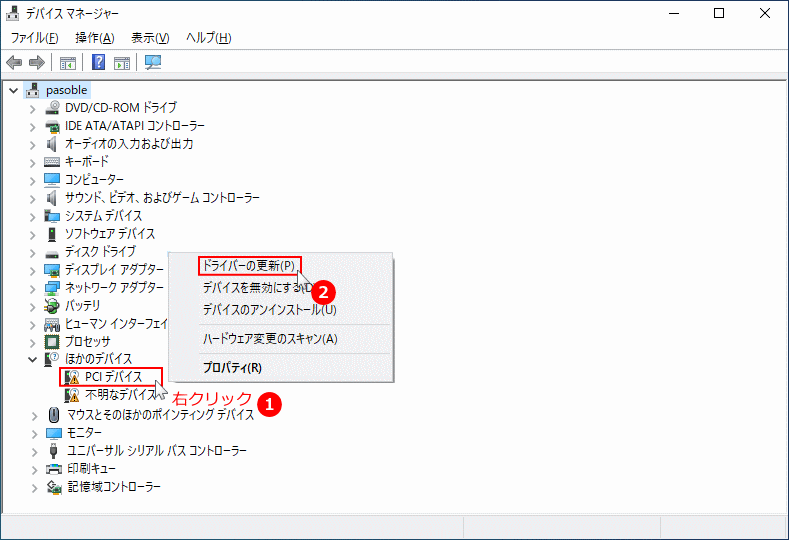The image size is (789, 540).
Task: Click the システム デバイス icon
Action: 52,216
